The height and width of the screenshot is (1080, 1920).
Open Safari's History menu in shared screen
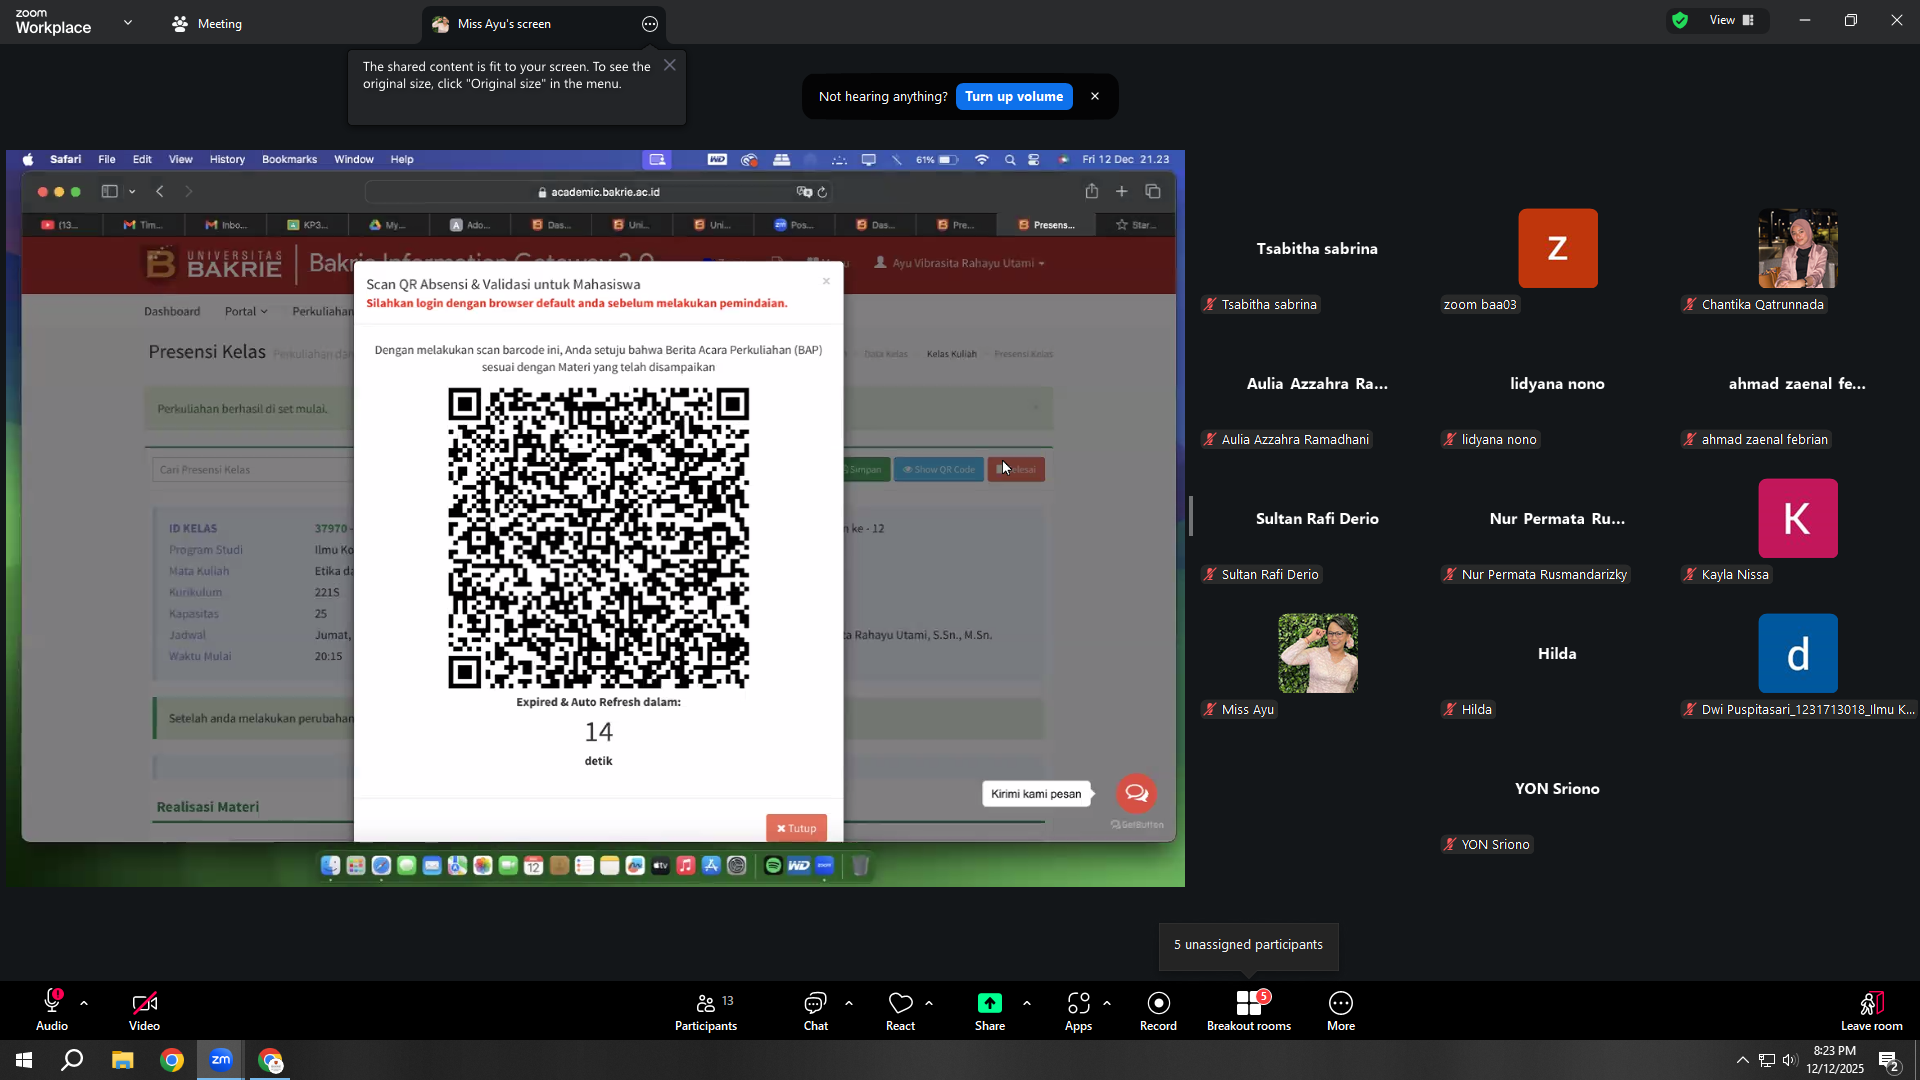(227, 159)
